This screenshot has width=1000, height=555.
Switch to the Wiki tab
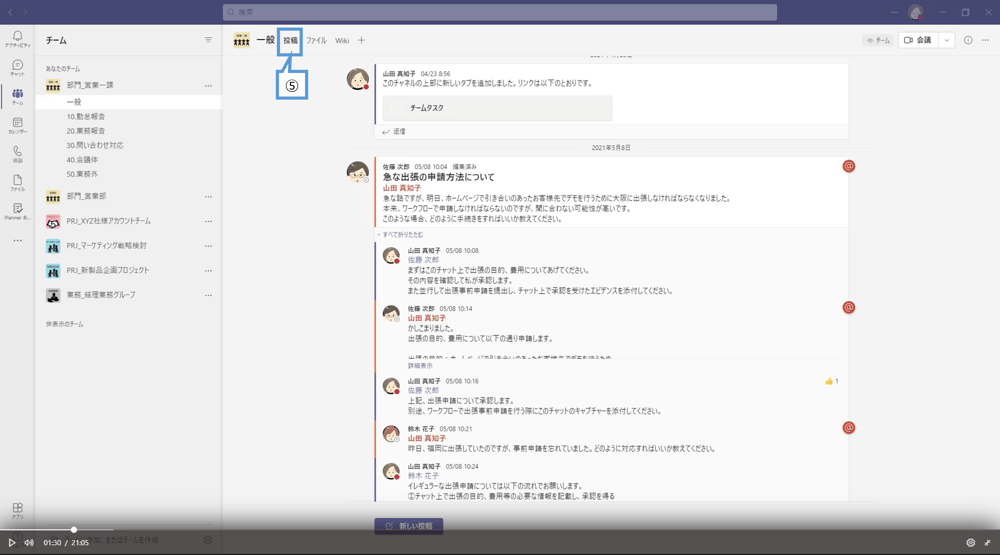point(342,40)
